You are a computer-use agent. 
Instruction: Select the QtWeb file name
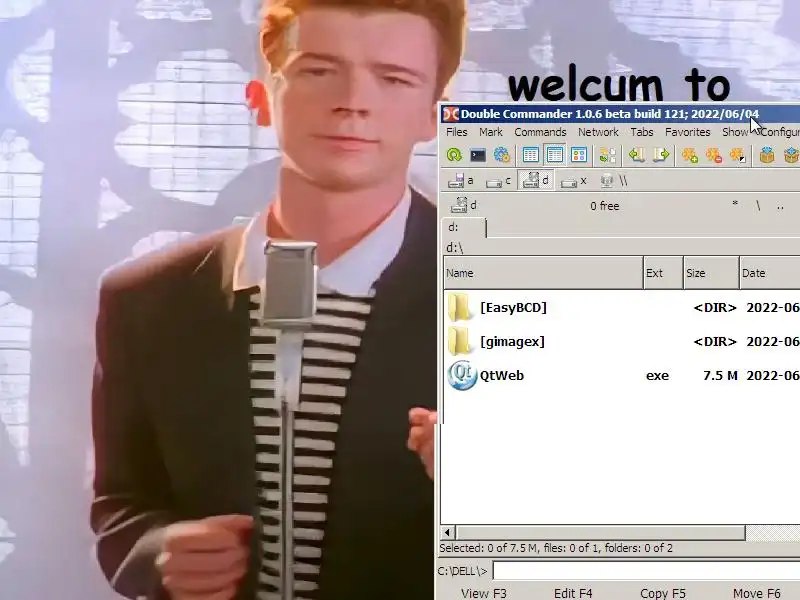[x=502, y=376]
